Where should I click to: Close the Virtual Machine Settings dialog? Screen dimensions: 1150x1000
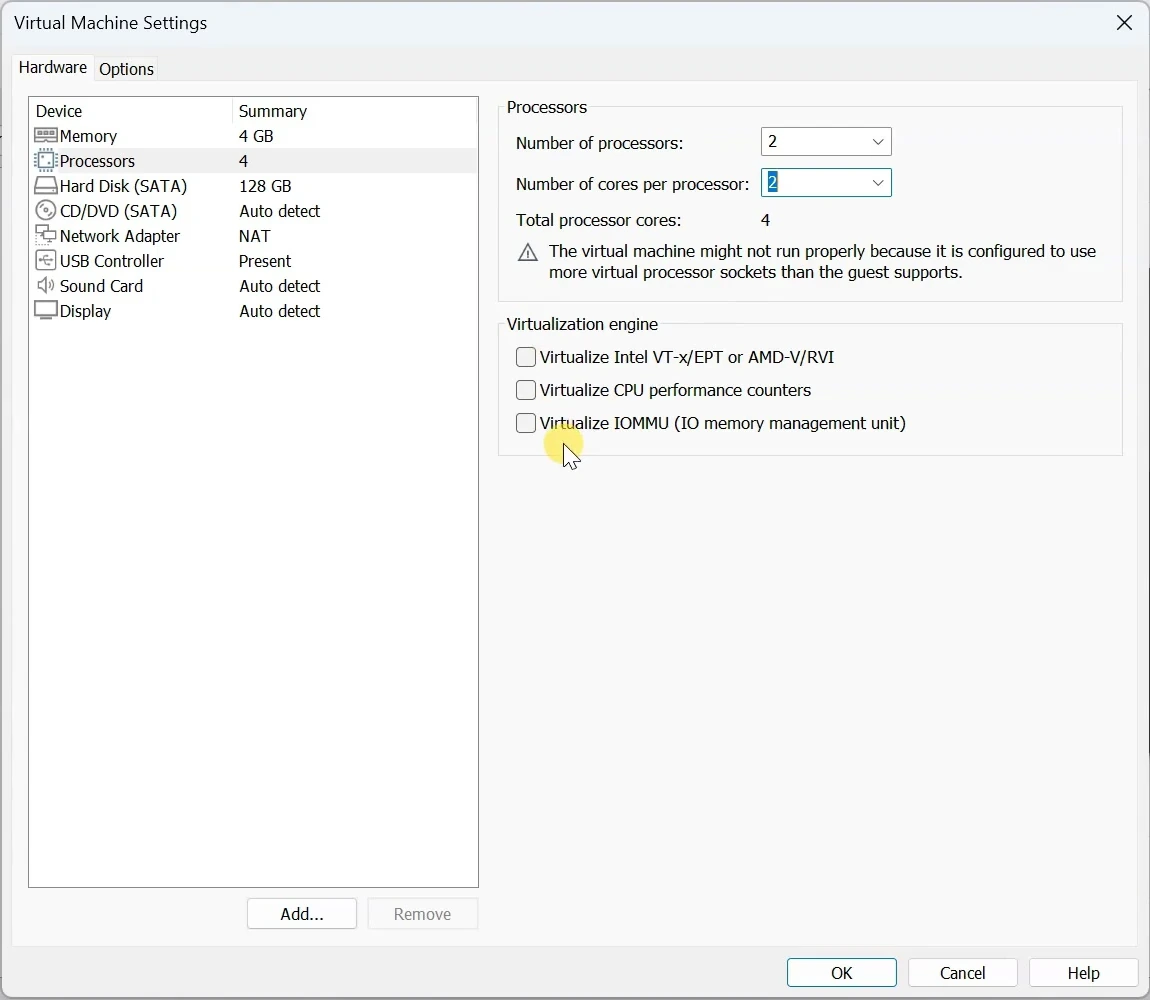pos(1124,23)
